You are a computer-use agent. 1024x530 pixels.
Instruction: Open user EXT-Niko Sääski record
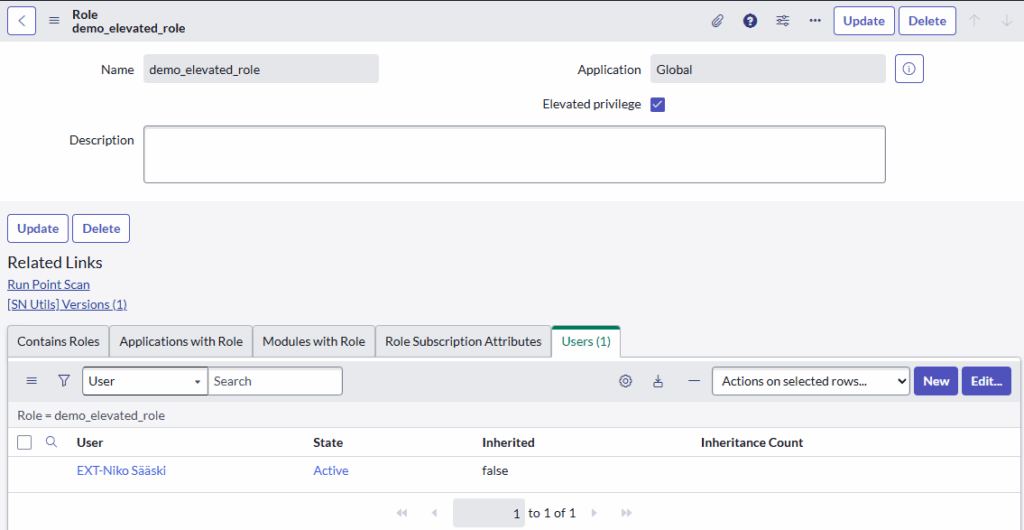(121, 470)
